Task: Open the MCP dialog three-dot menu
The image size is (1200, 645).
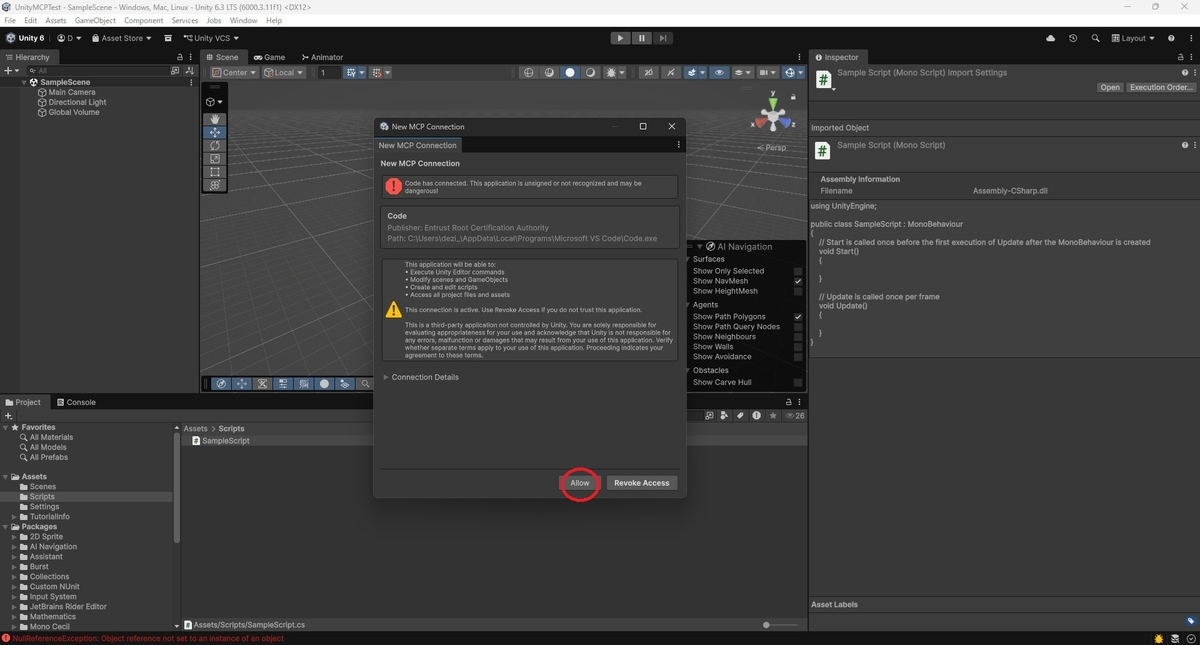Action: pyautogui.click(x=679, y=145)
